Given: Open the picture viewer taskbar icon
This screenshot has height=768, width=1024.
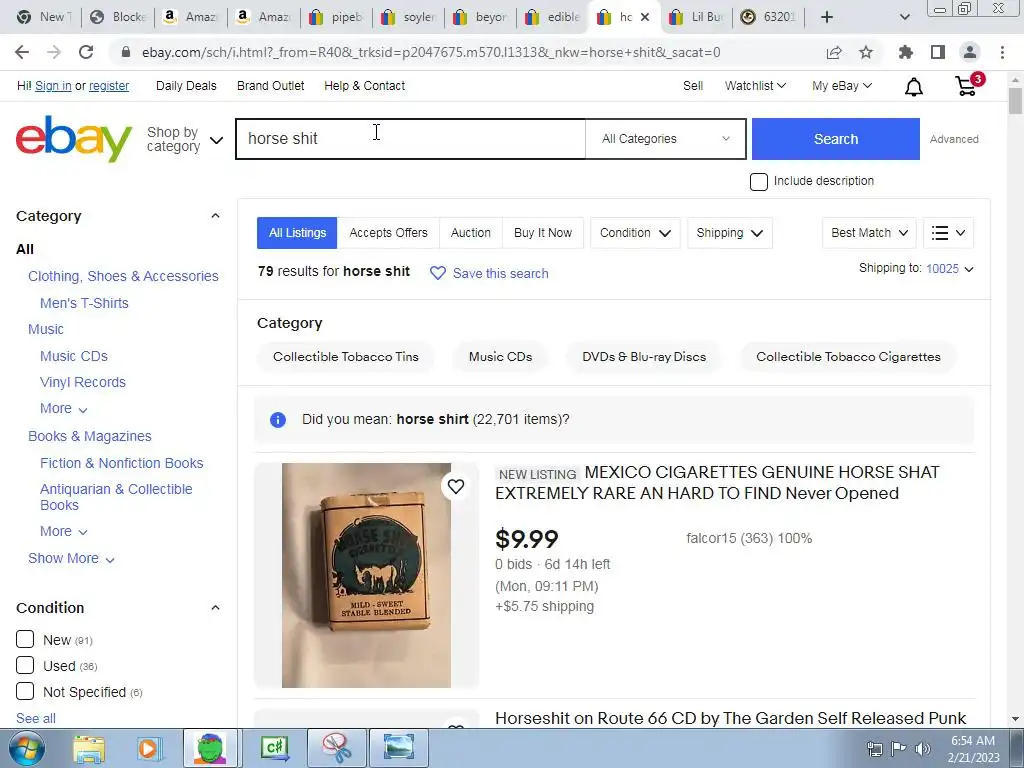Looking at the screenshot, I should [x=399, y=748].
